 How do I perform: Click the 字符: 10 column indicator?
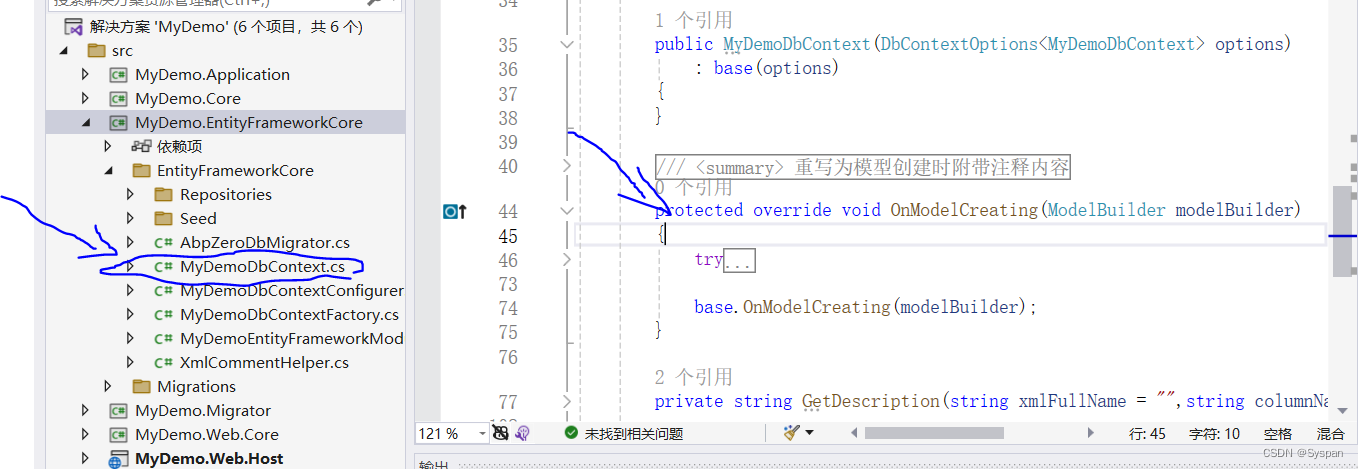(x=1214, y=433)
